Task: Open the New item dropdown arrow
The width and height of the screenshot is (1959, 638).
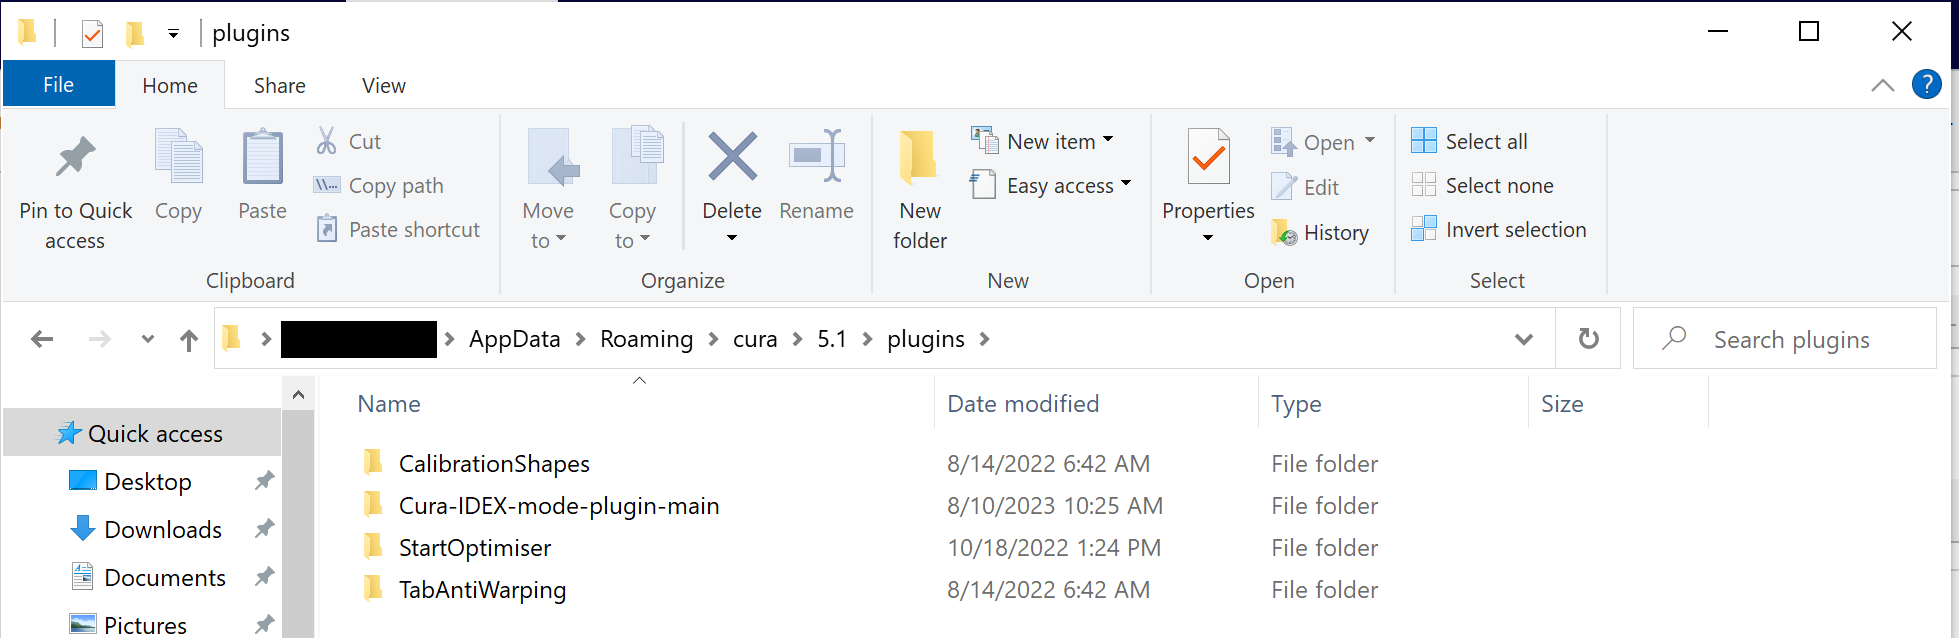Action: (1109, 140)
